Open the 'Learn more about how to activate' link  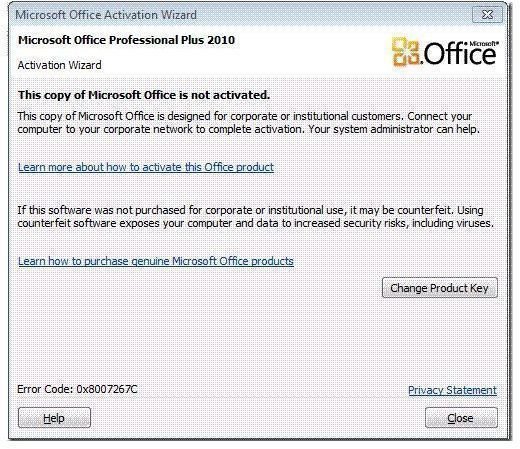tap(146, 167)
